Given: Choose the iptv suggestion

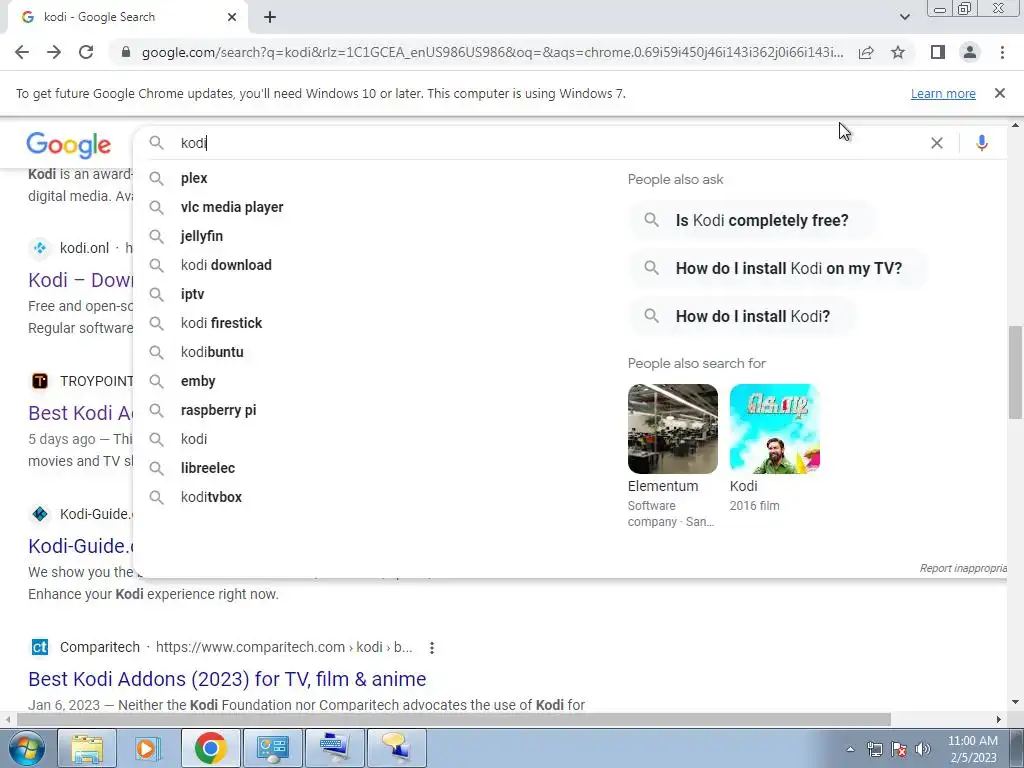Looking at the screenshot, I should point(193,294).
